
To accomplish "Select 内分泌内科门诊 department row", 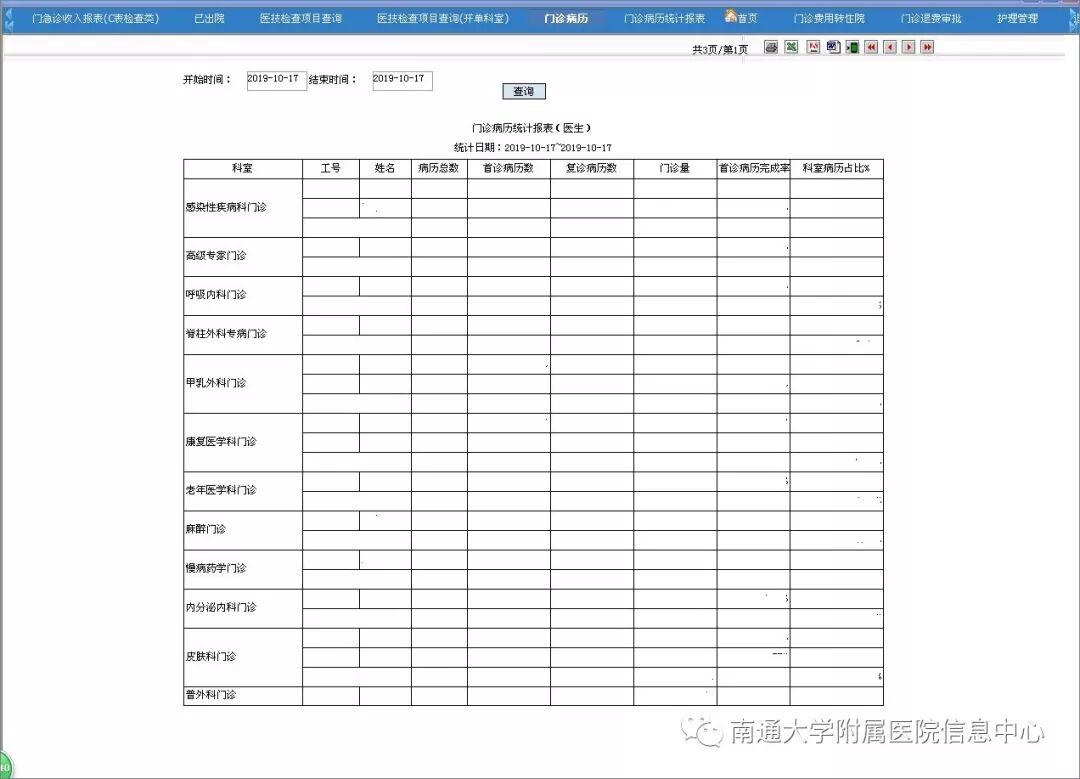I will (242, 609).
